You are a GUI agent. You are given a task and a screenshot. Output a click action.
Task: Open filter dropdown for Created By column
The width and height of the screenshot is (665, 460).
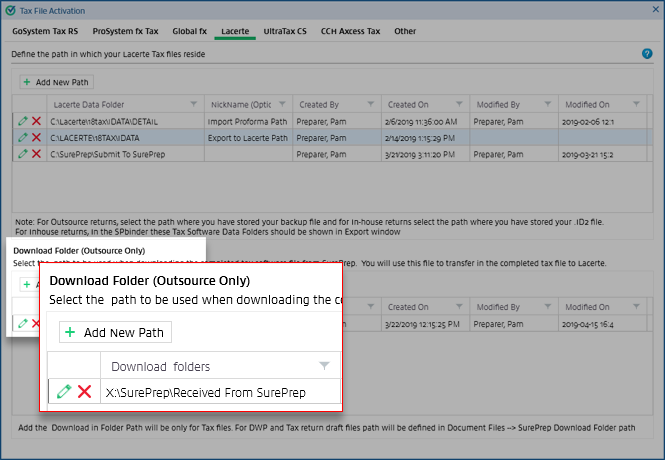tap(372, 104)
